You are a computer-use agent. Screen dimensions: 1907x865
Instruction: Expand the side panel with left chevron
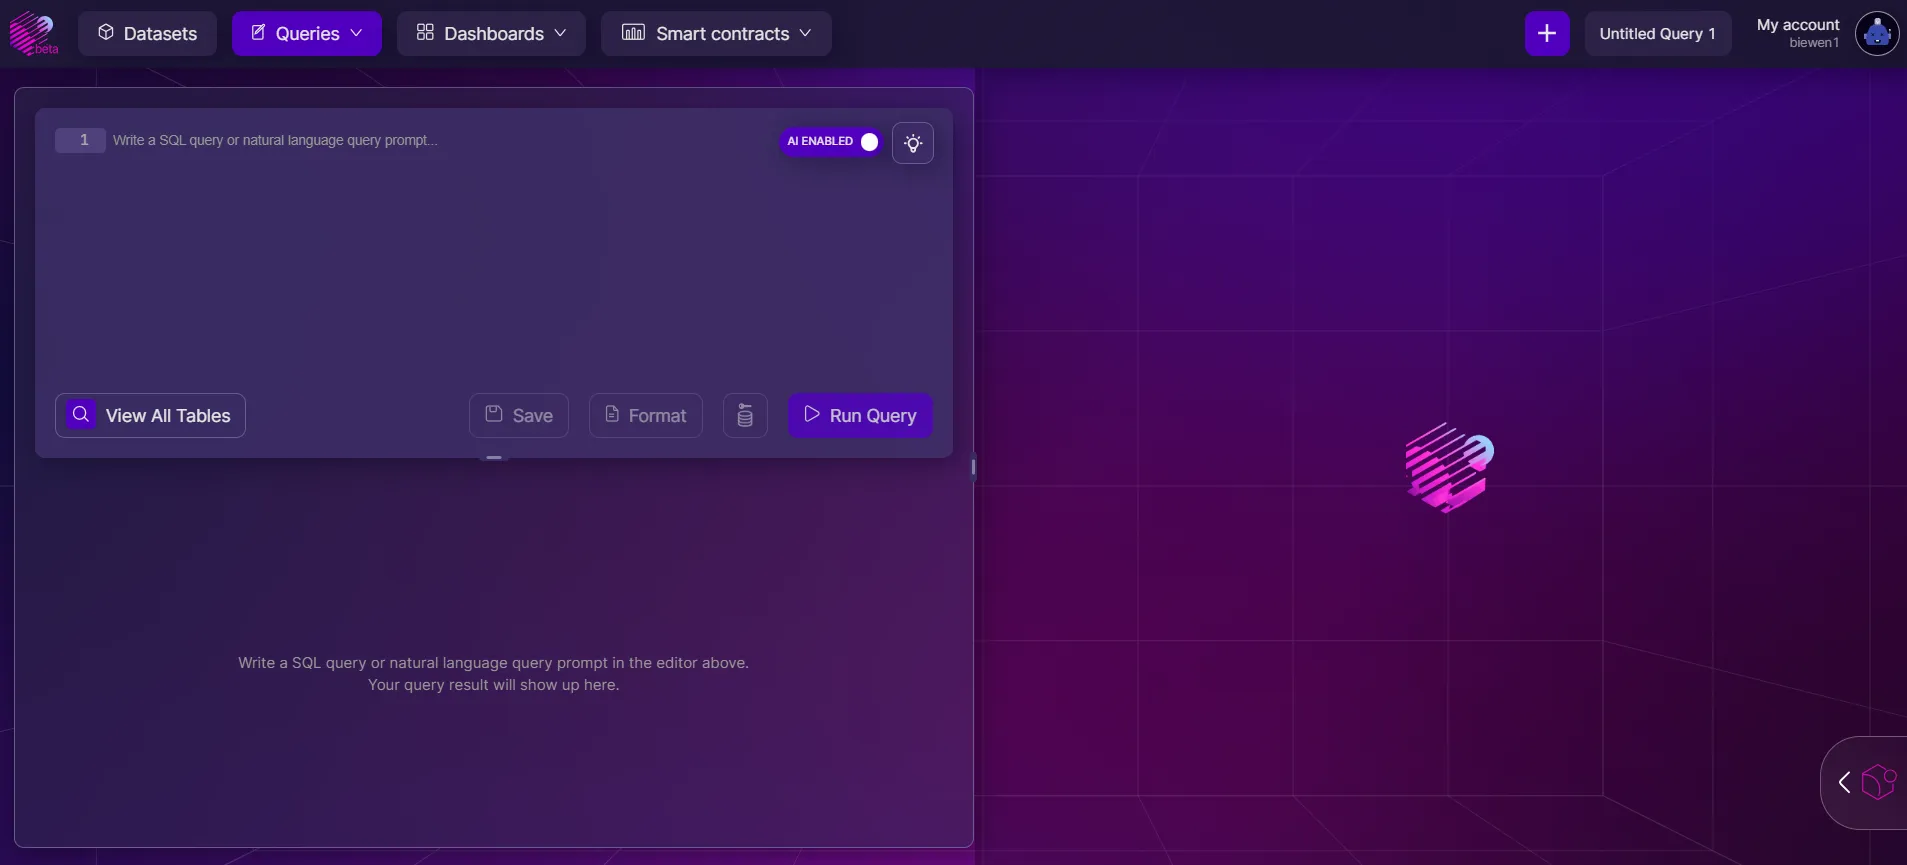[1844, 782]
